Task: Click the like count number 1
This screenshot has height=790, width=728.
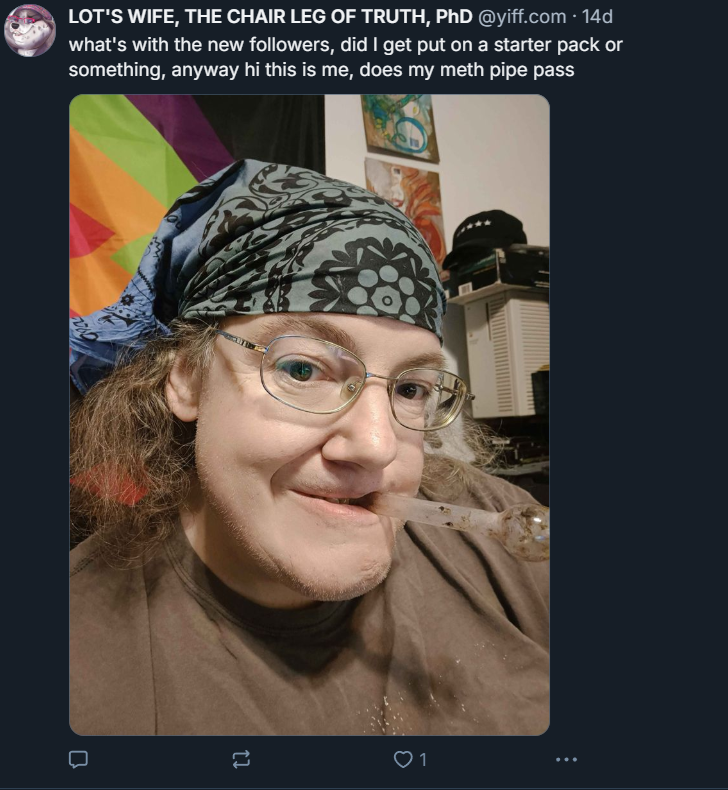Action: pyautogui.click(x=423, y=759)
